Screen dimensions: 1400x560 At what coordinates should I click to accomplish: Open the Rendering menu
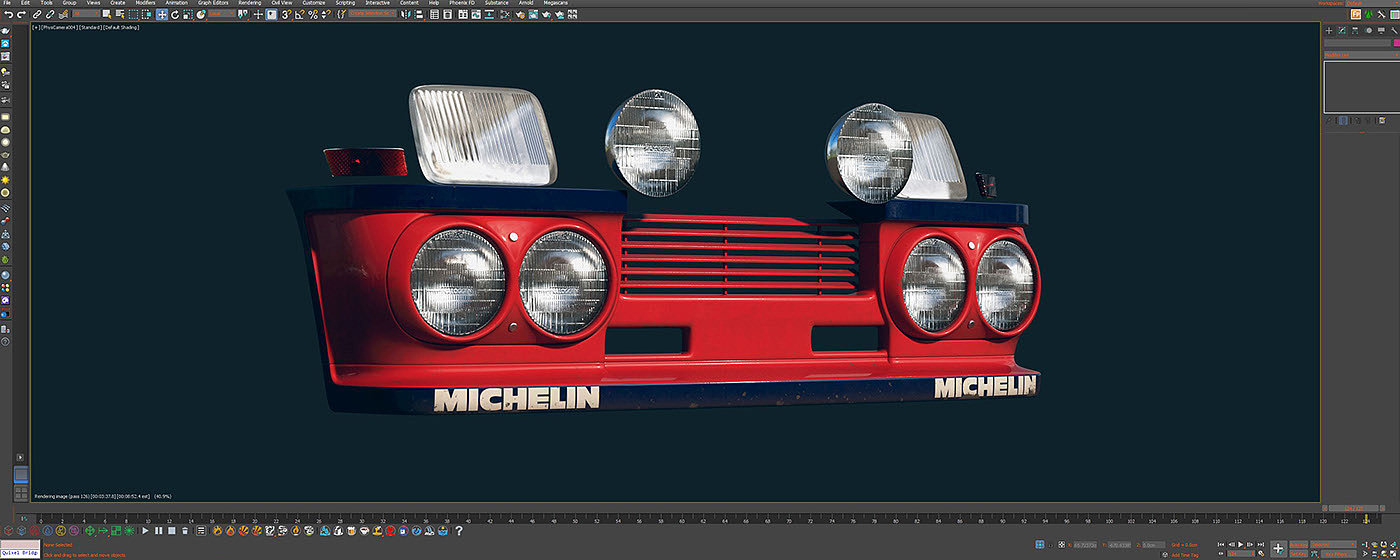tap(249, 3)
